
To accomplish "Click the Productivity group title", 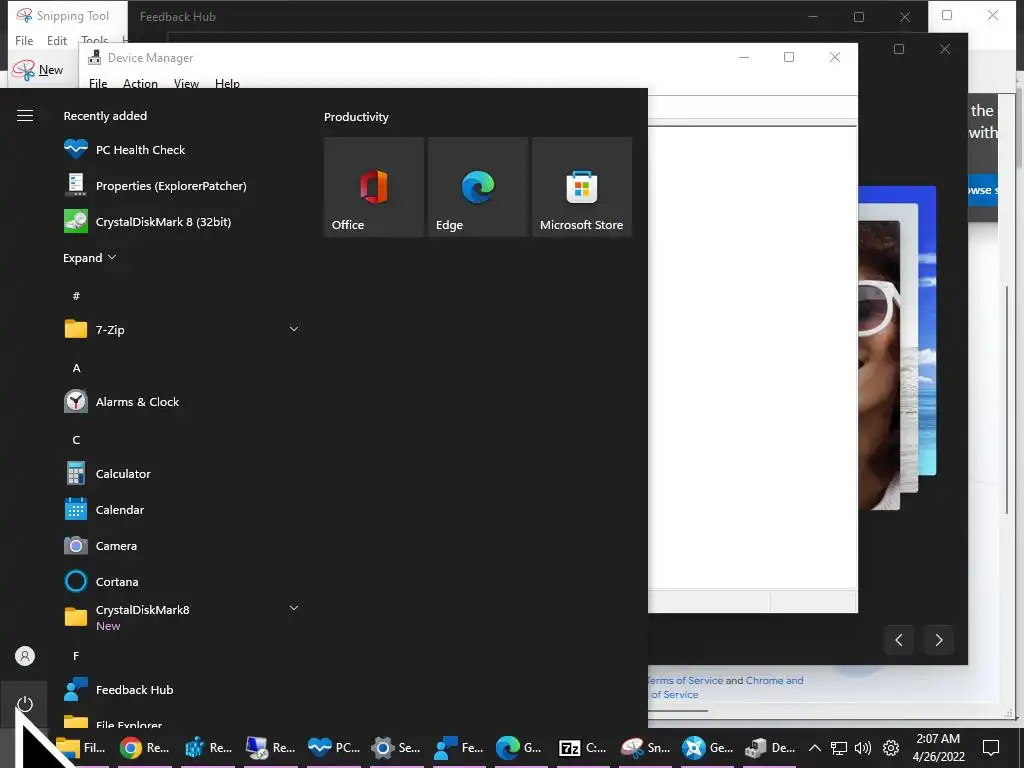I will tap(357, 117).
